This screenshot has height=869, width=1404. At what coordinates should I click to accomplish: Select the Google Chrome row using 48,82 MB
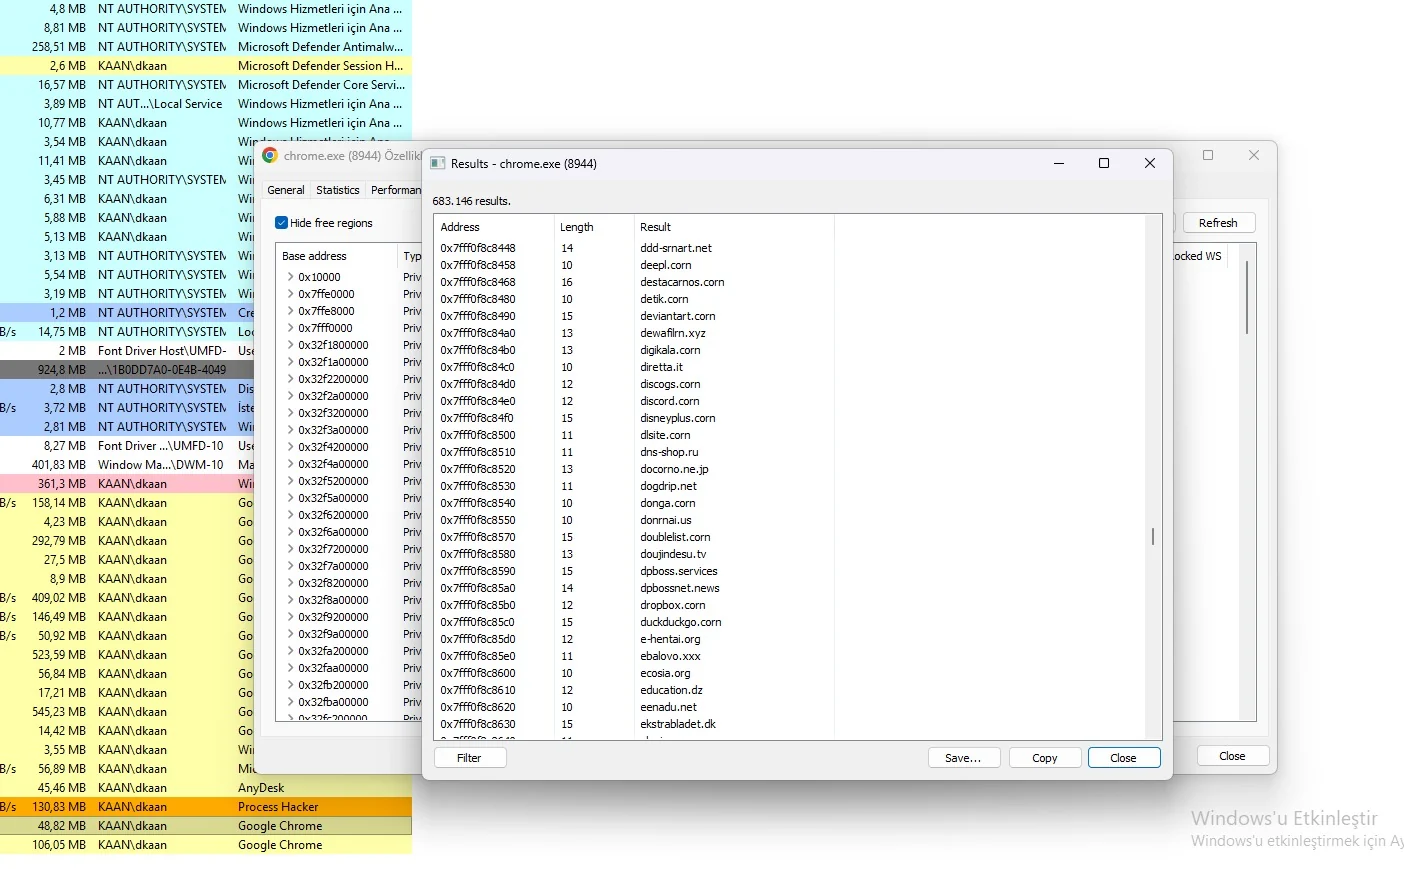click(x=206, y=826)
